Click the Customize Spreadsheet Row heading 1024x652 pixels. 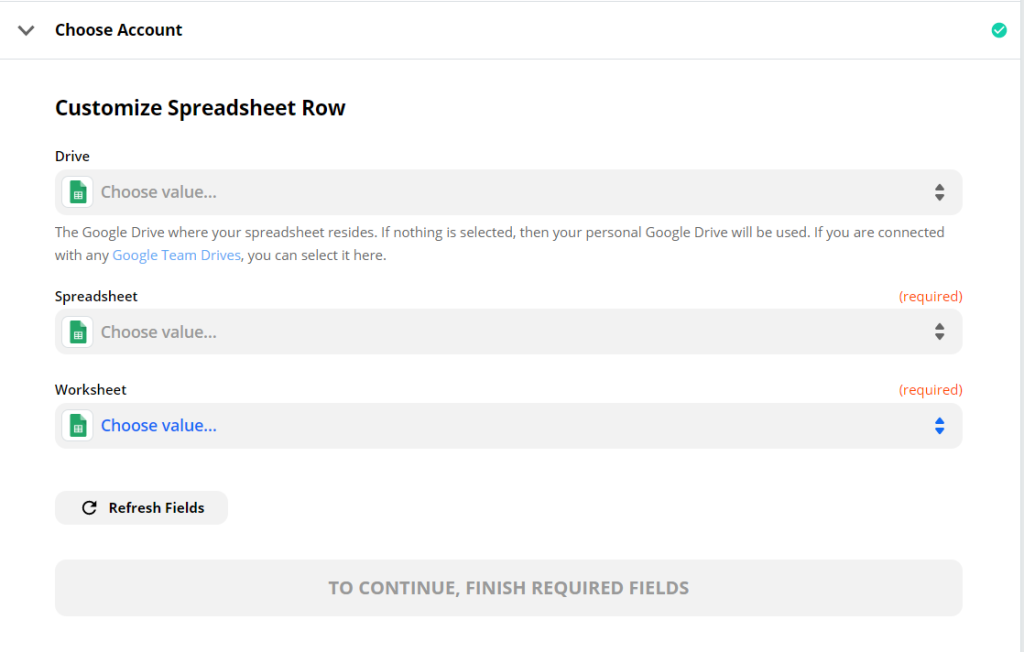(x=200, y=108)
